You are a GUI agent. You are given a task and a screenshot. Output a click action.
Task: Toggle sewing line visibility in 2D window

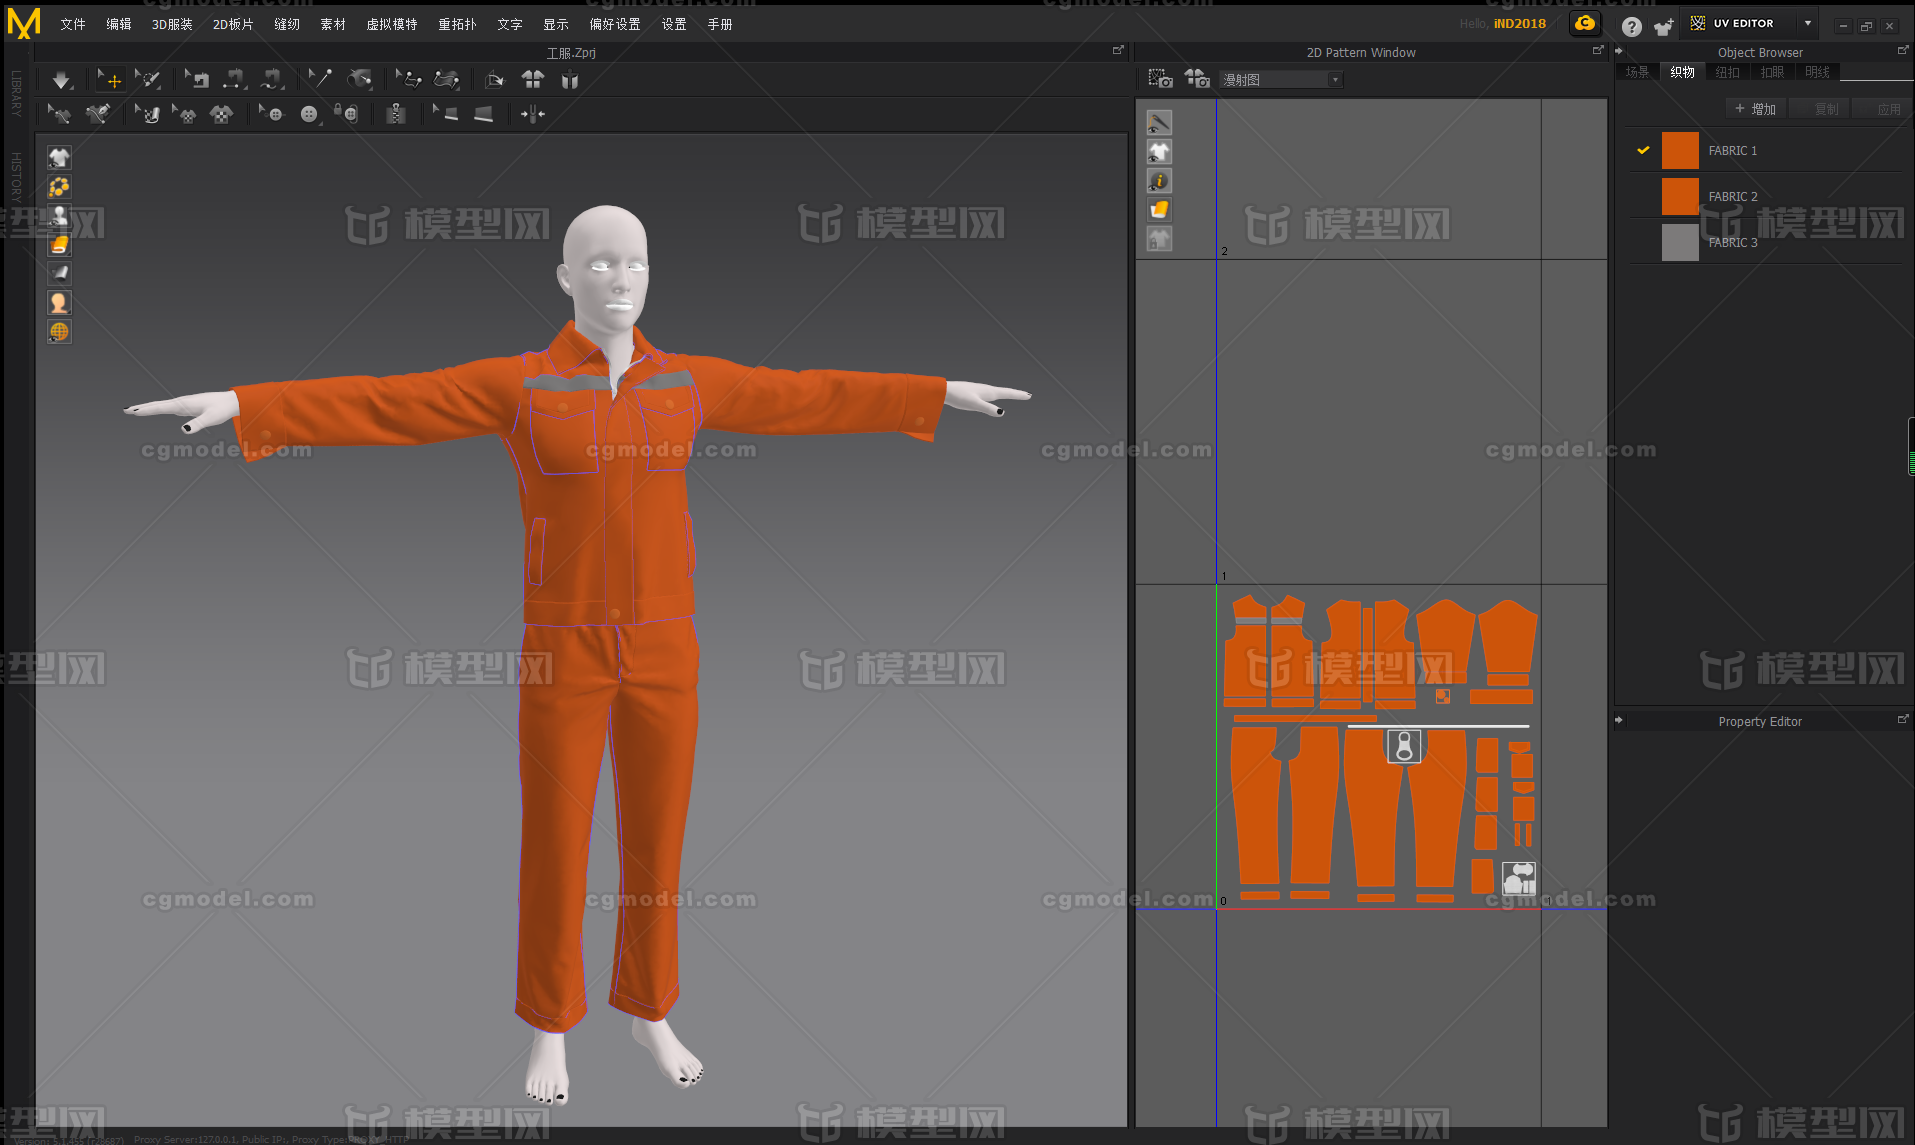(1159, 122)
